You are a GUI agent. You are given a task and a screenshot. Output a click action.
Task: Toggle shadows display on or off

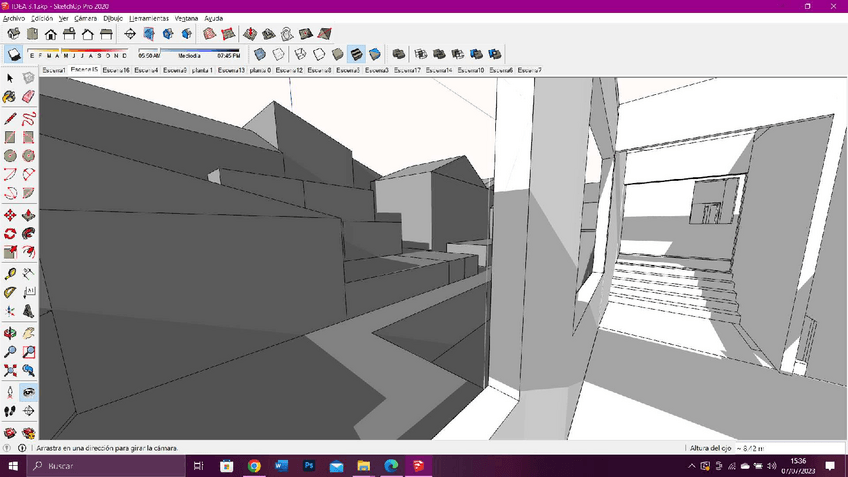tap(14, 54)
